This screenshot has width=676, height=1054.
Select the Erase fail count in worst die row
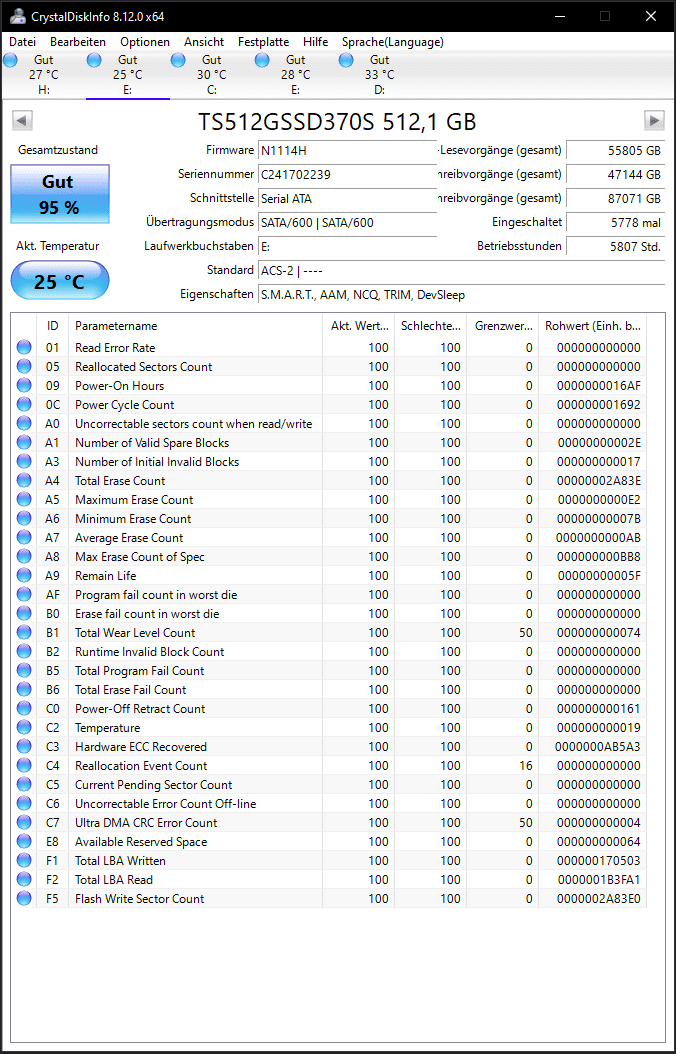329,614
